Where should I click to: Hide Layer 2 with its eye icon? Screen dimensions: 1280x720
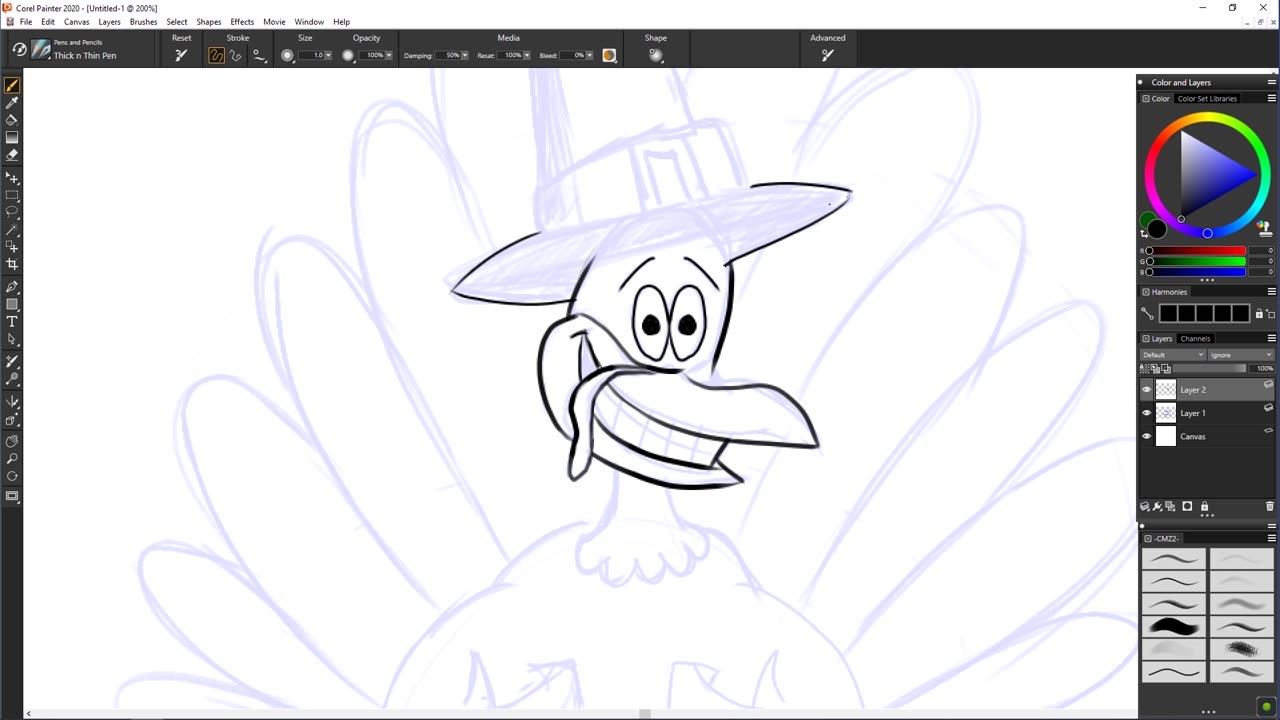pos(1147,390)
